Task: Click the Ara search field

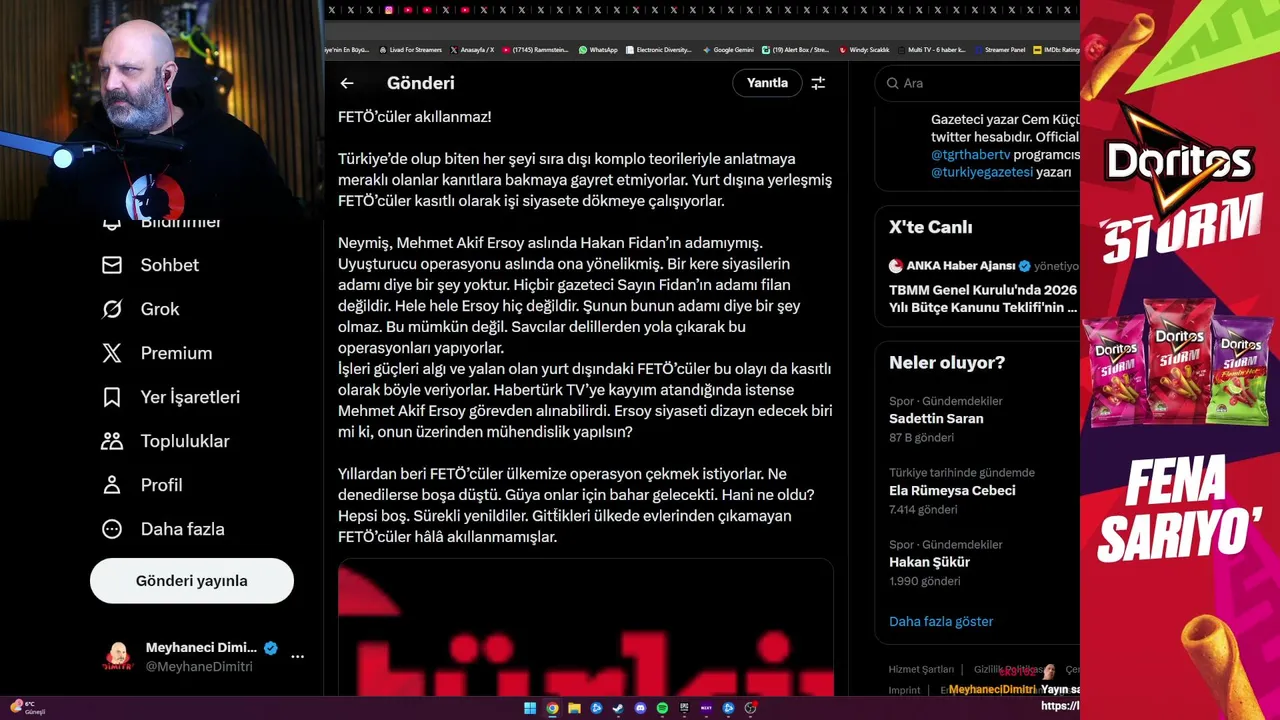Action: 977,83
